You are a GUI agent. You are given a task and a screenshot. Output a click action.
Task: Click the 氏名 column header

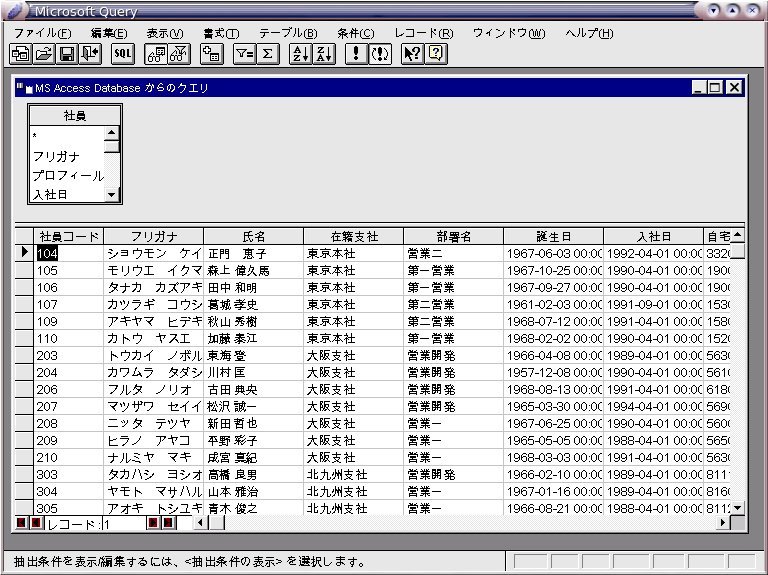(254, 237)
